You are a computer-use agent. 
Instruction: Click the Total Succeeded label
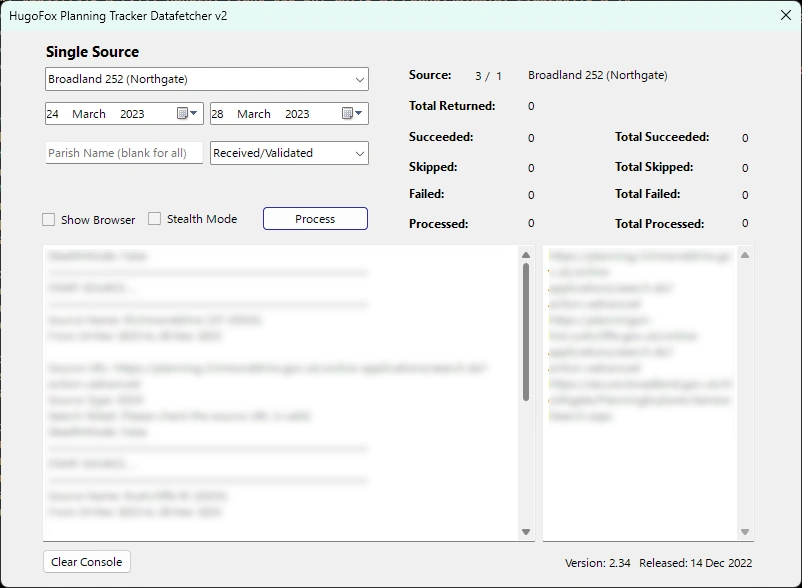[662, 137]
